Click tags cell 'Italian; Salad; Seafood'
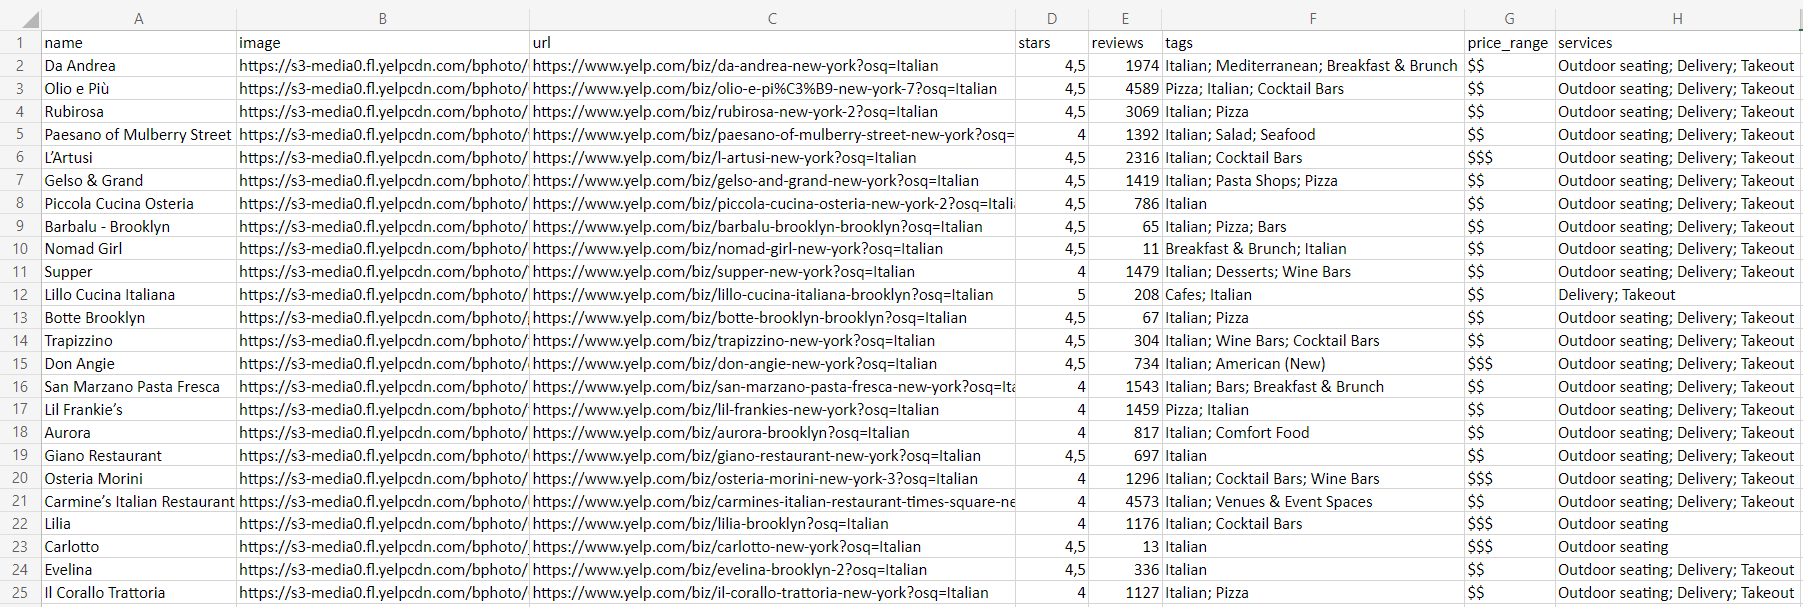This screenshot has height=607, width=1803. pyautogui.click(x=1313, y=134)
